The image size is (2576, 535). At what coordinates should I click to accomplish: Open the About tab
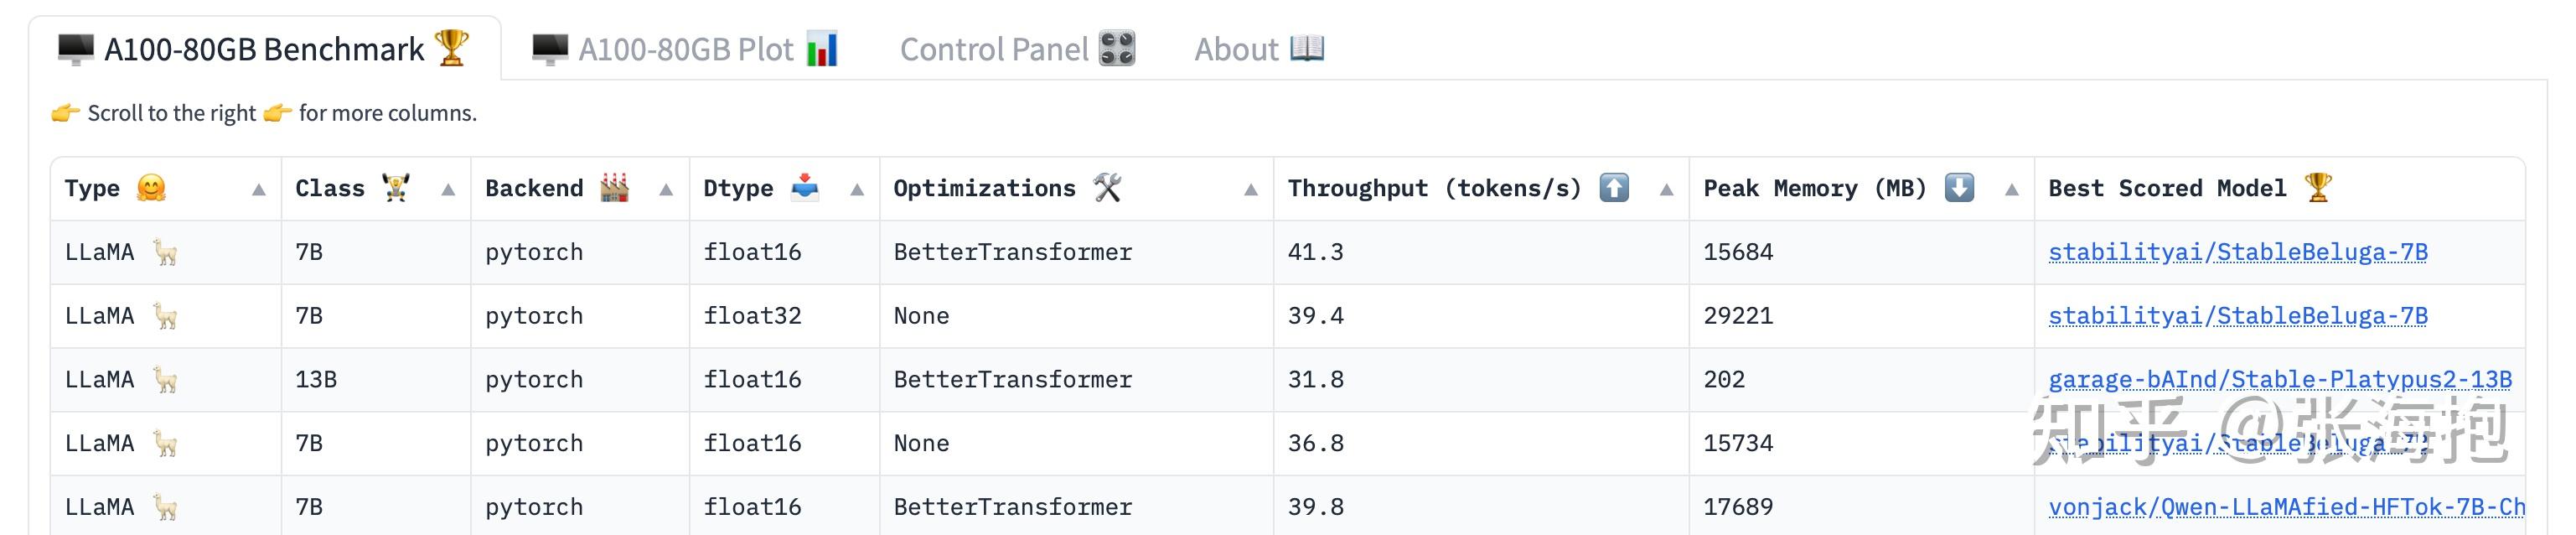[1258, 49]
